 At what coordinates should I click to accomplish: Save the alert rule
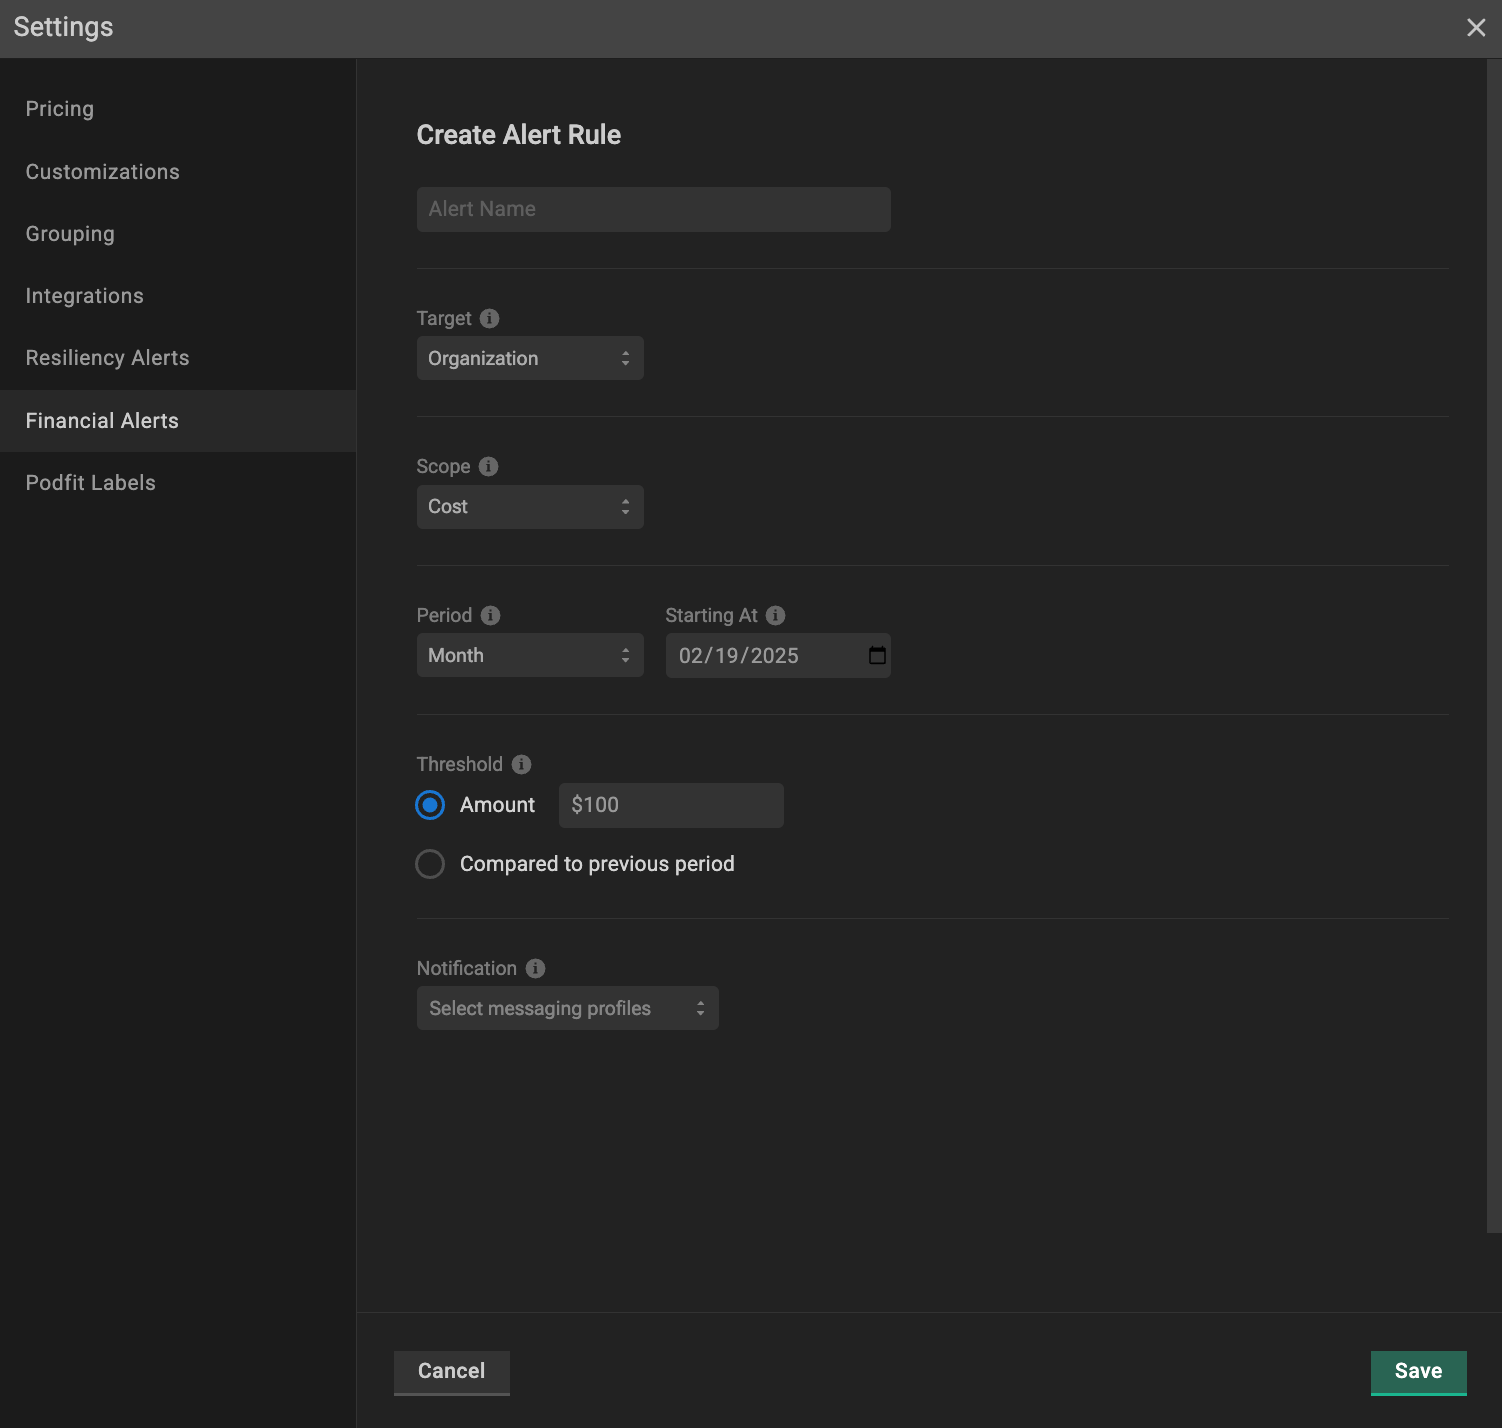(x=1417, y=1371)
